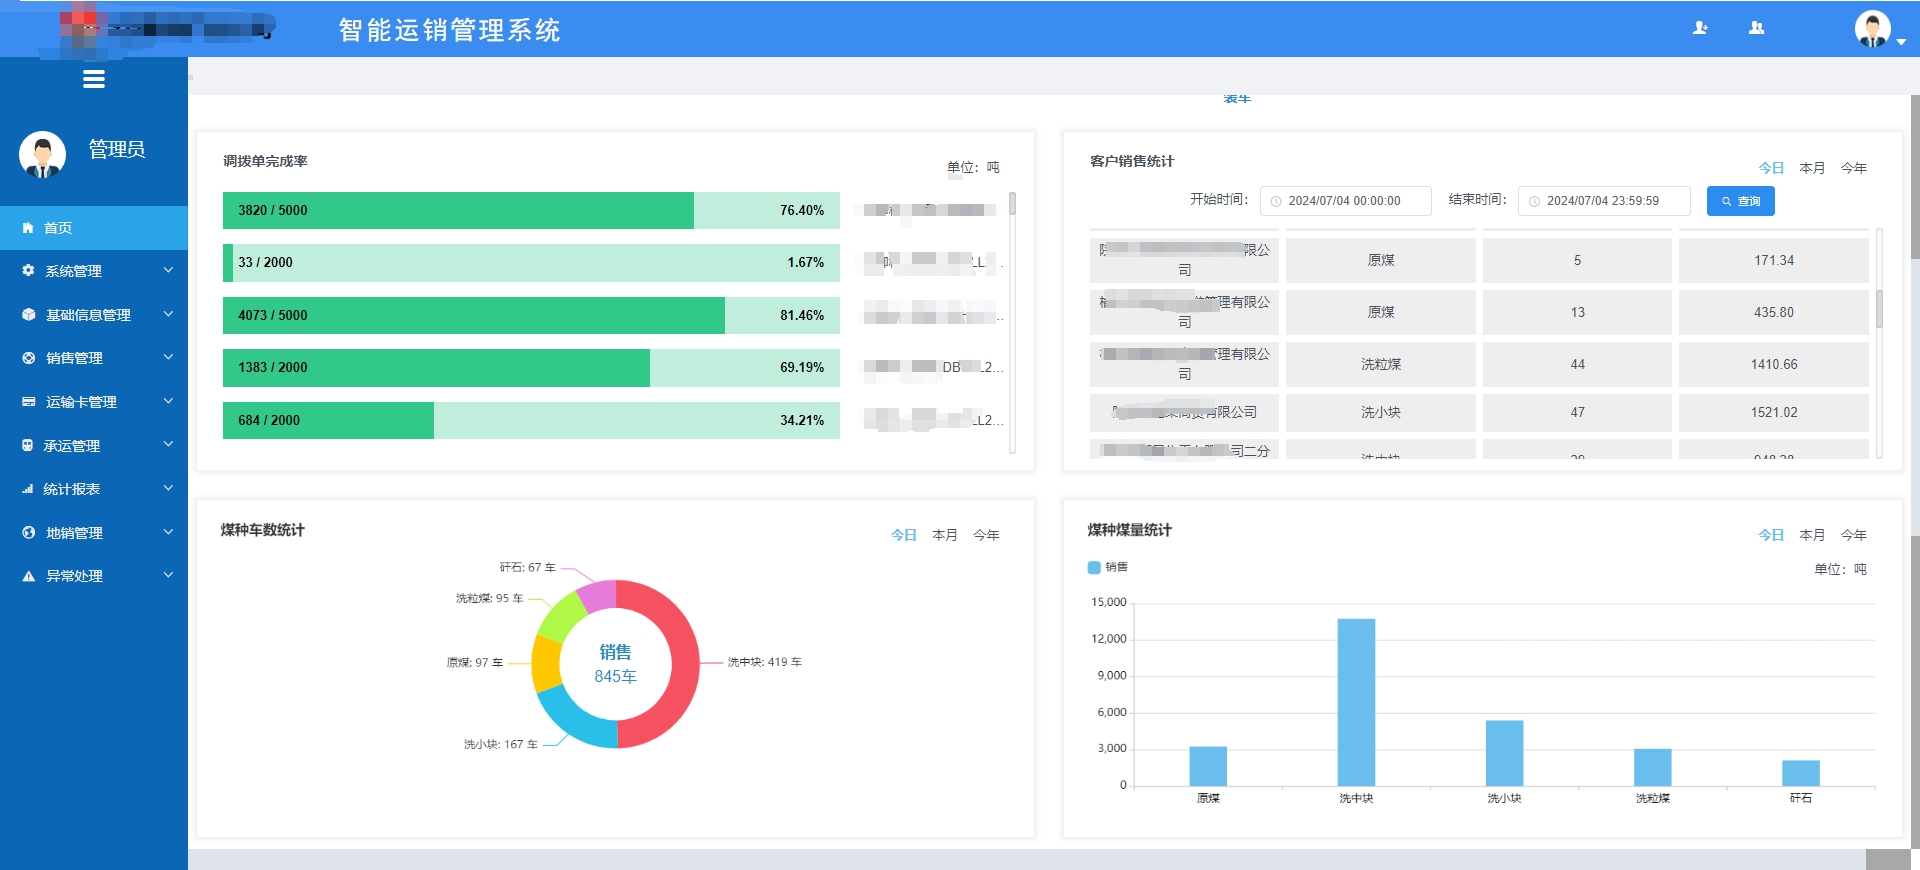
Task: Select 首页 in the sidebar menu
Action: [58, 228]
